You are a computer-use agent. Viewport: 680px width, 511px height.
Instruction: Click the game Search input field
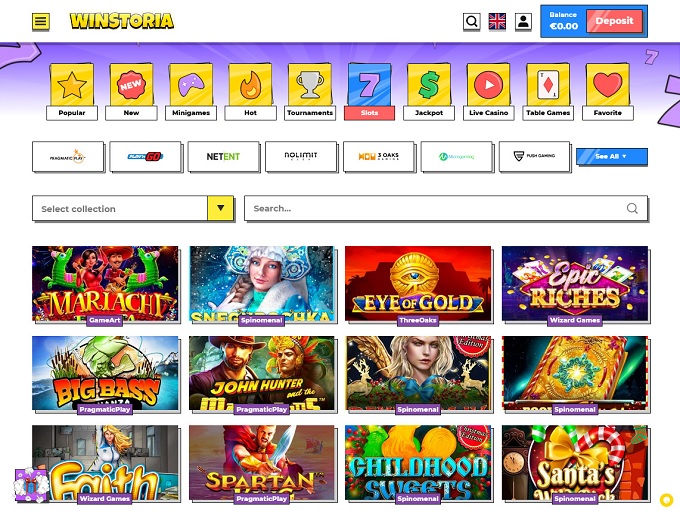click(x=446, y=209)
